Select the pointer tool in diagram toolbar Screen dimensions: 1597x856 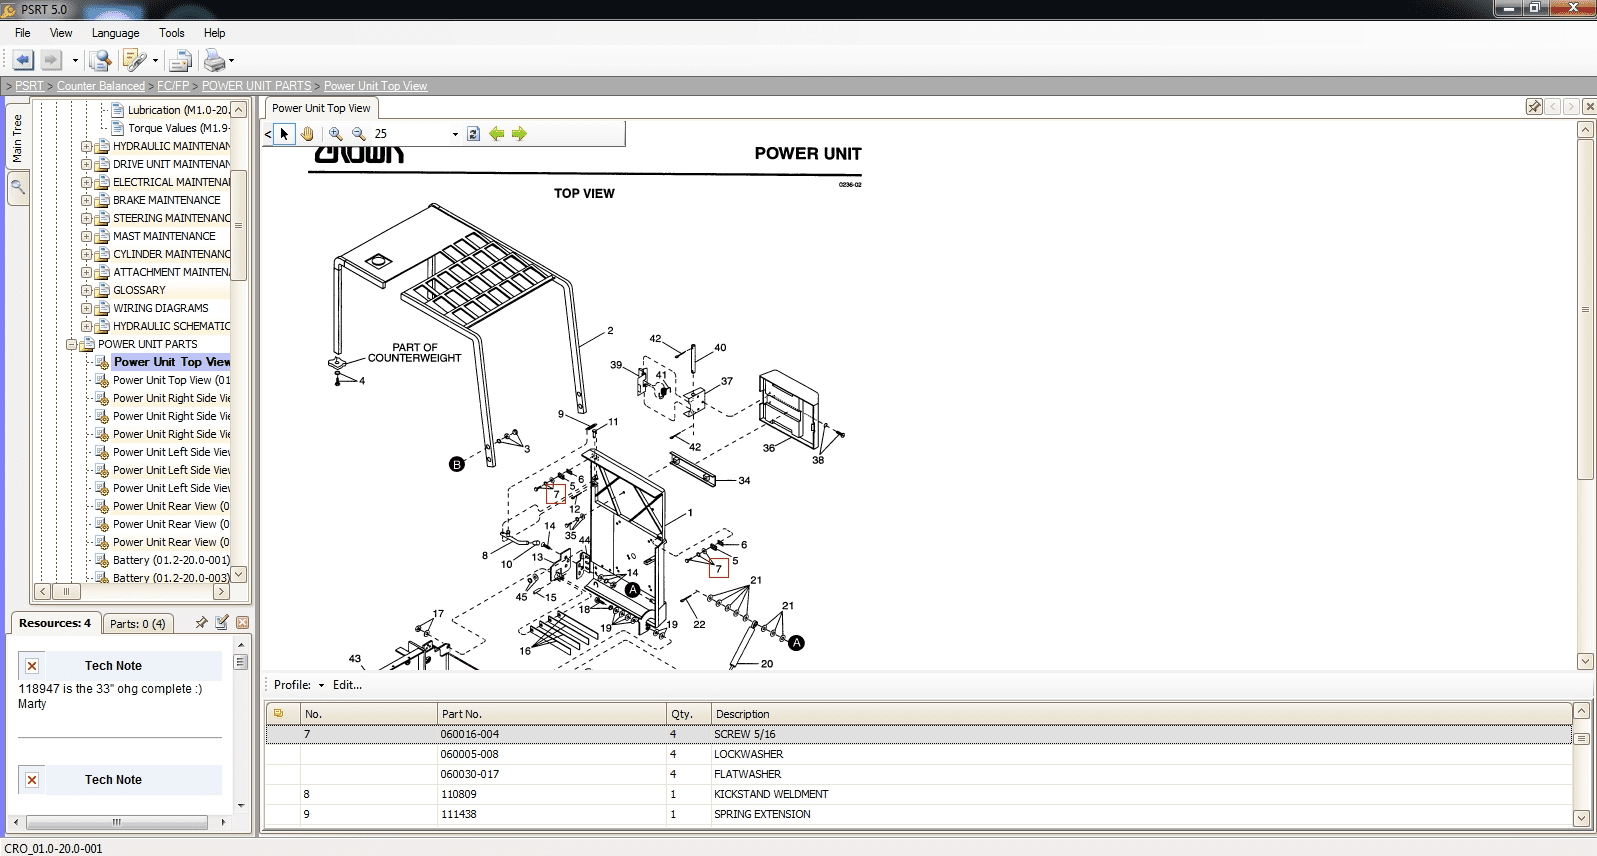[284, 133]
